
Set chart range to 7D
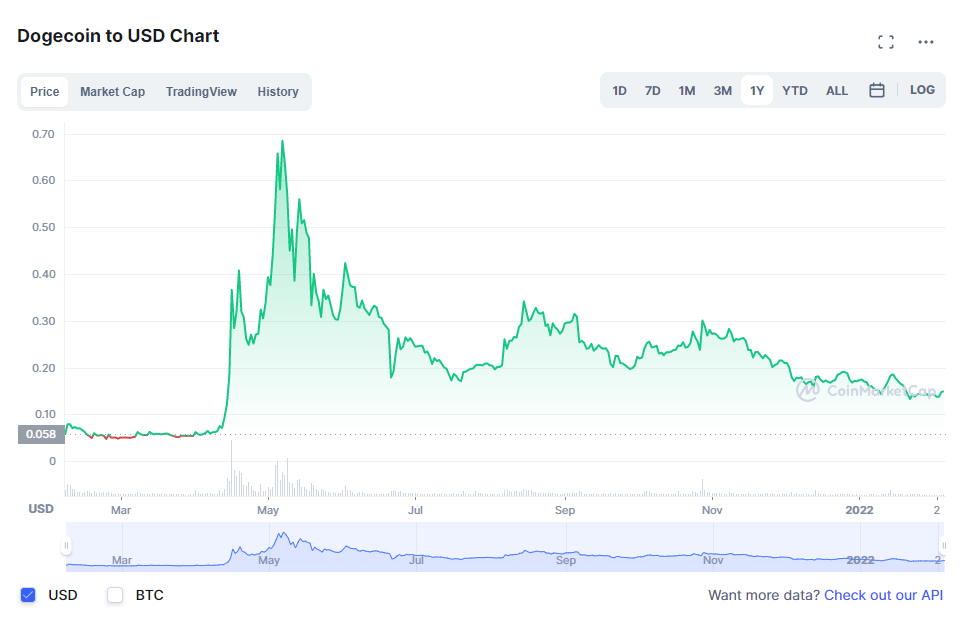click(652, 91)
